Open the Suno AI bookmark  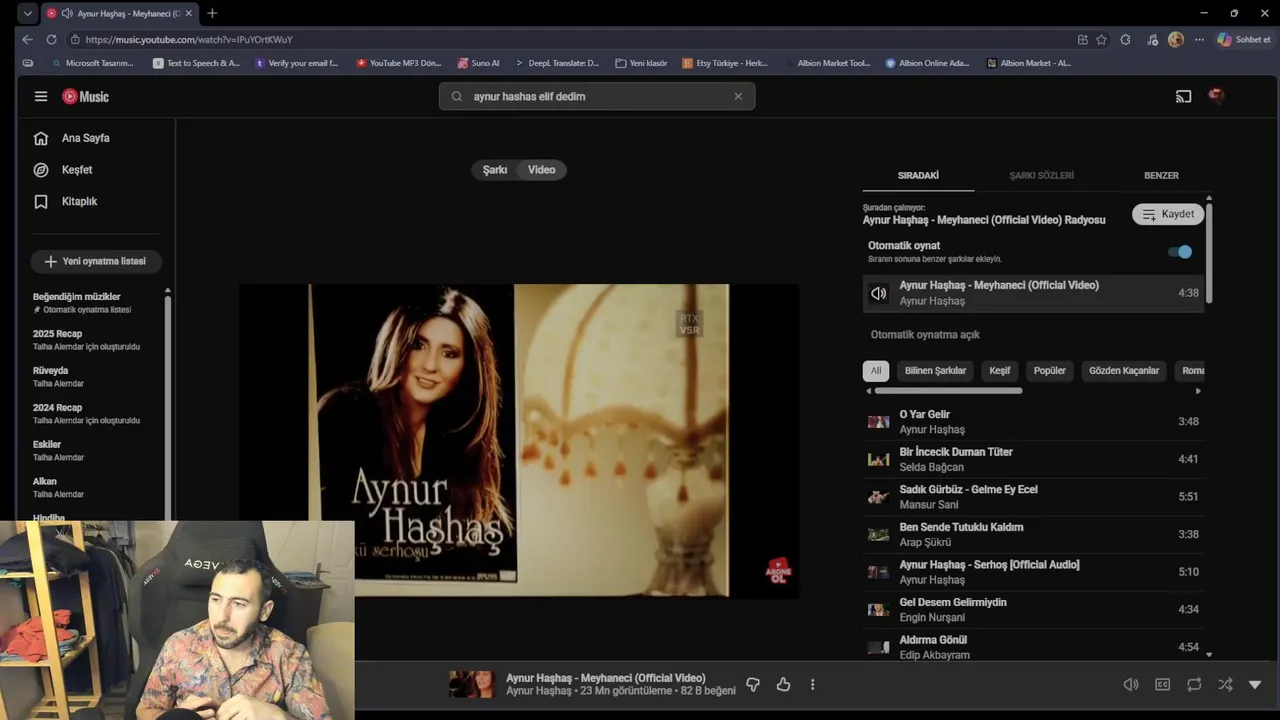pyautogui.click(x=479, y=63)
